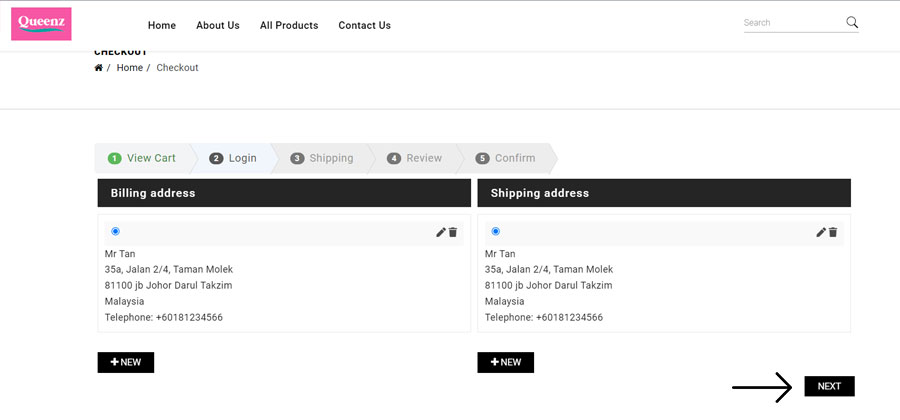Edit billing address with pencil icon
The width and height of the screenshot is (900, 420).
pos(441,232)
